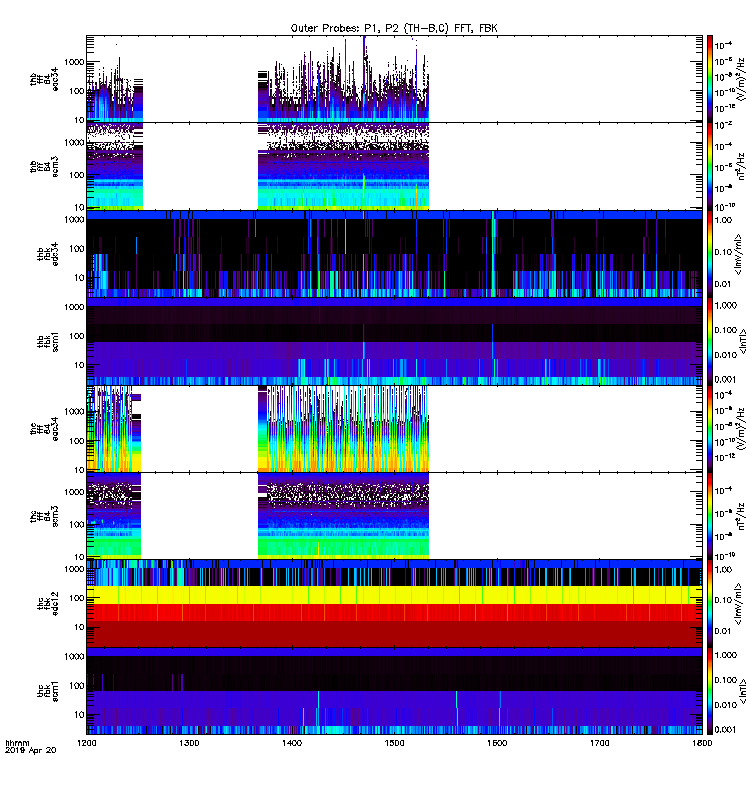Click the "2019 Apr 20" date label

pyautogui.click(x=30, y=750)
